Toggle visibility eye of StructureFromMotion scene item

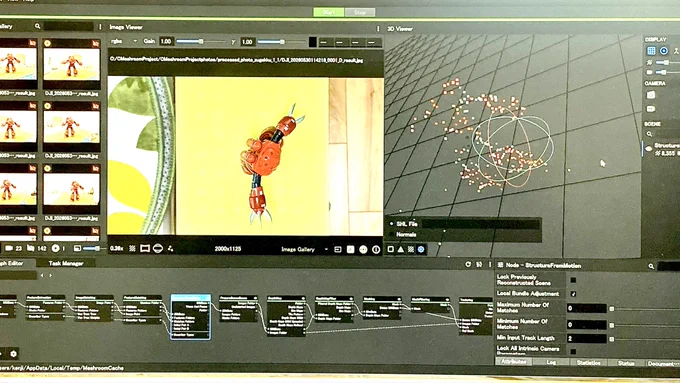tap(649, 149)
